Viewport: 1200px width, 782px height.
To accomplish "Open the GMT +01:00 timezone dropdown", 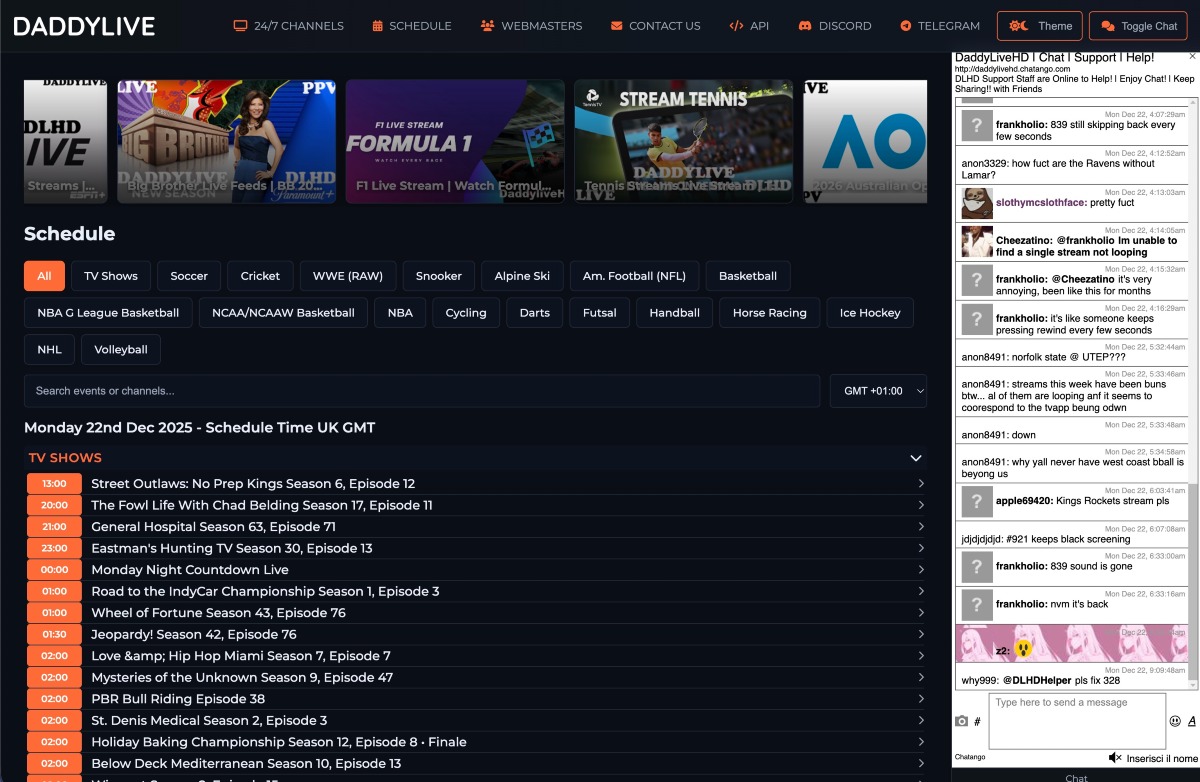I will 877,391.
